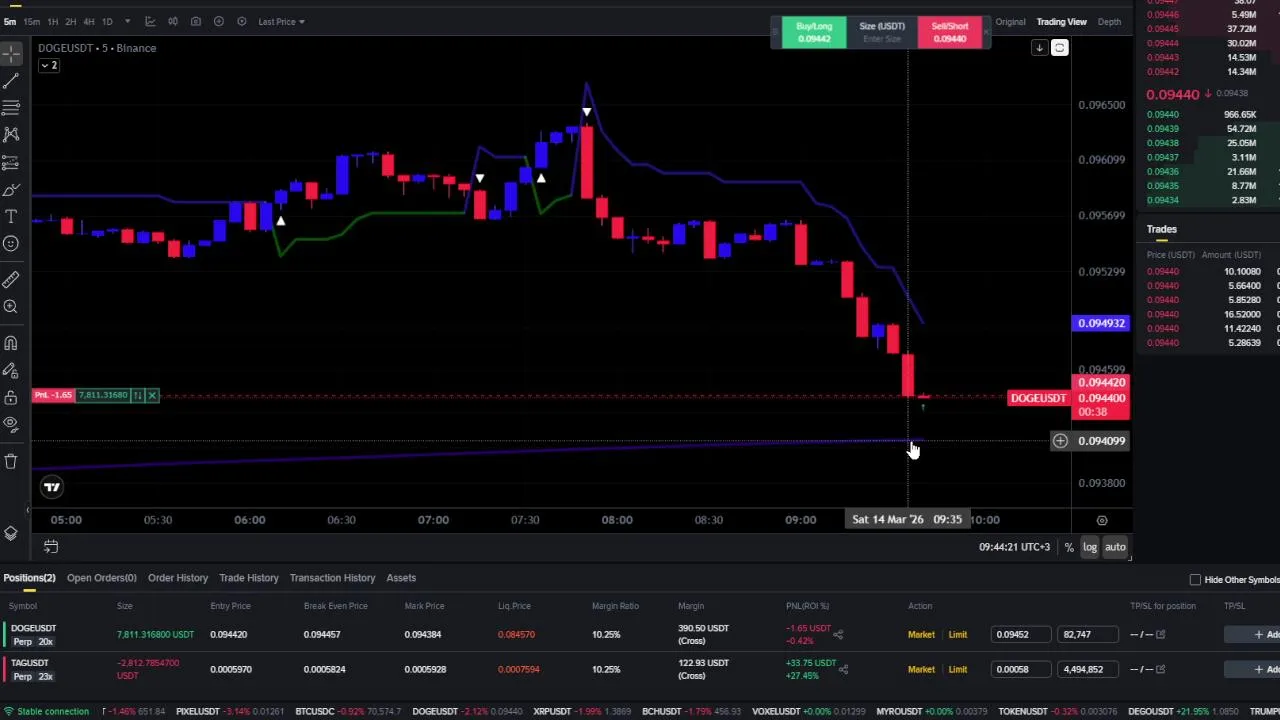Share the DOGEUSDT position PNL

point(838,635)
